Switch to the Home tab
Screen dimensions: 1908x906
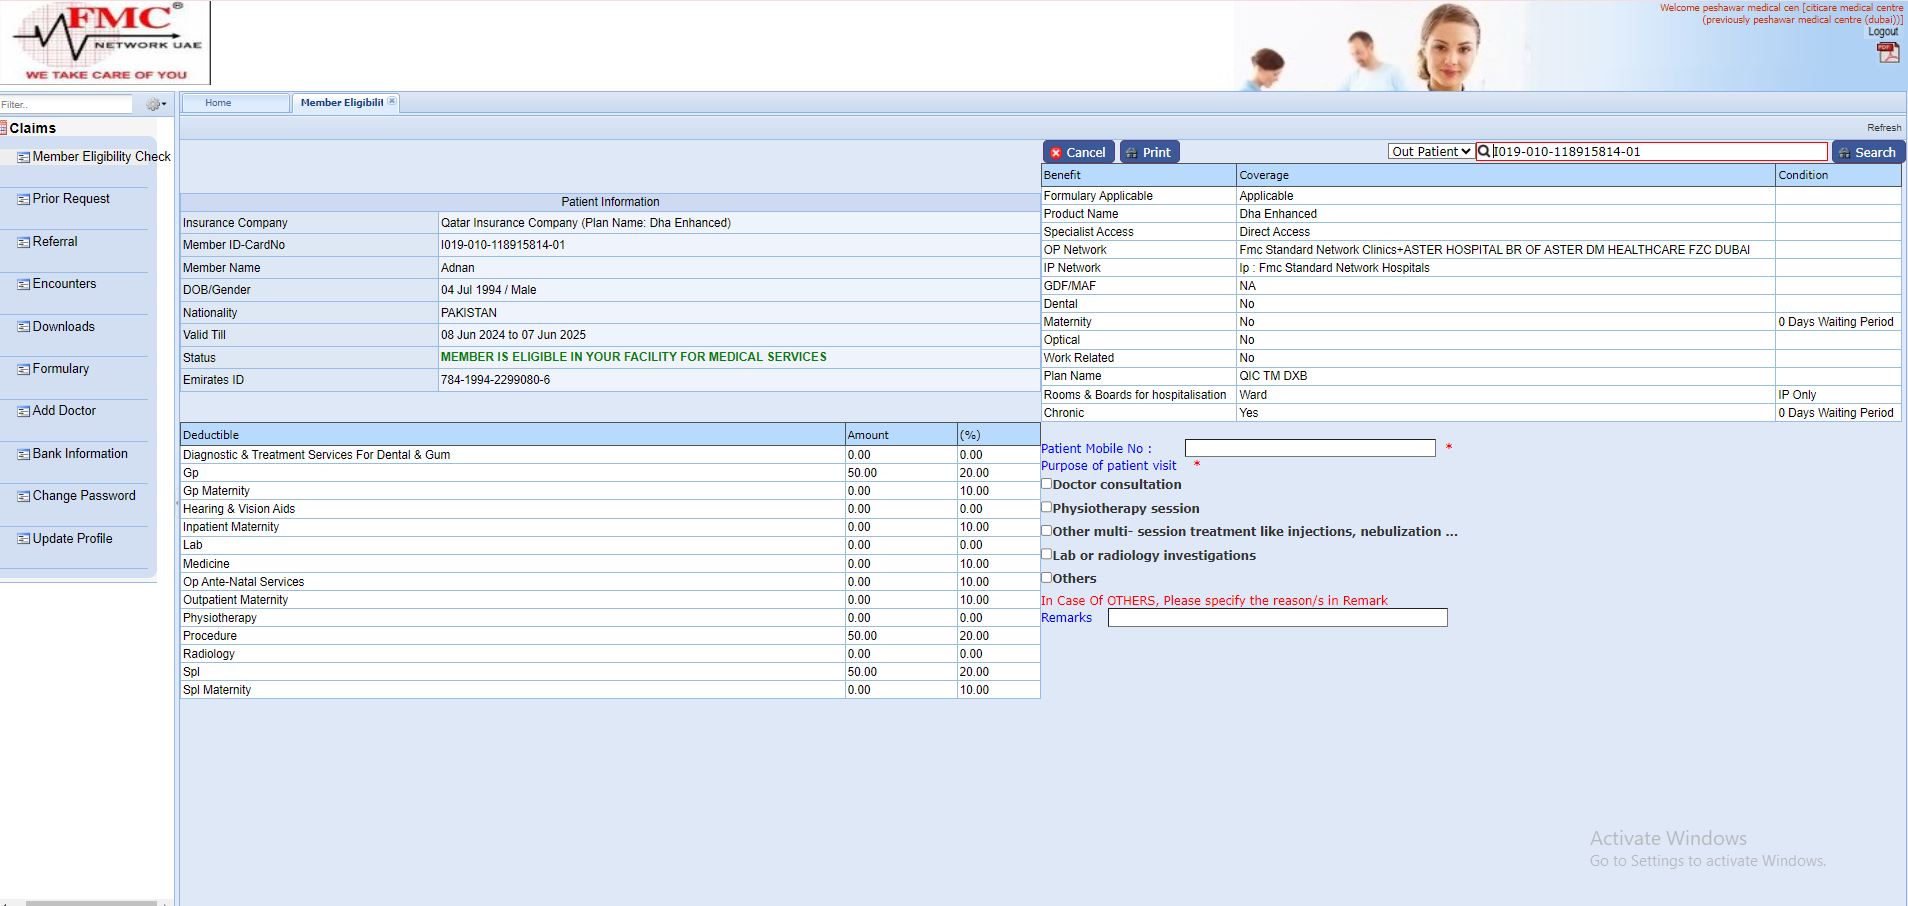[x=218, y=103]
